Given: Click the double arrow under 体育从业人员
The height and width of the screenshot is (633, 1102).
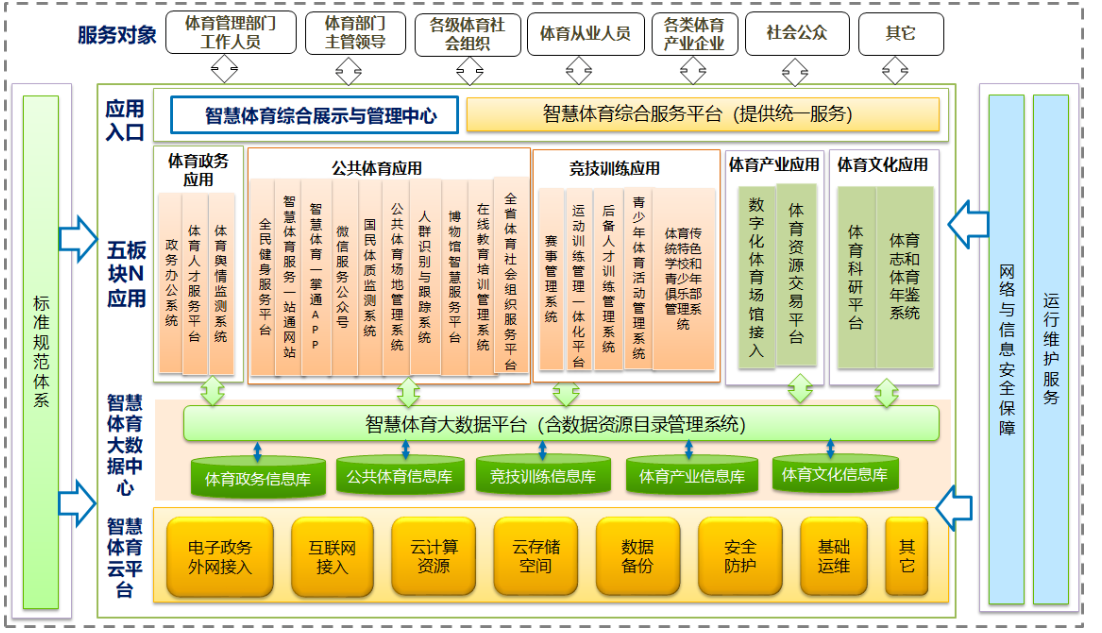Looking at the screenshot, I should [579, 70].
